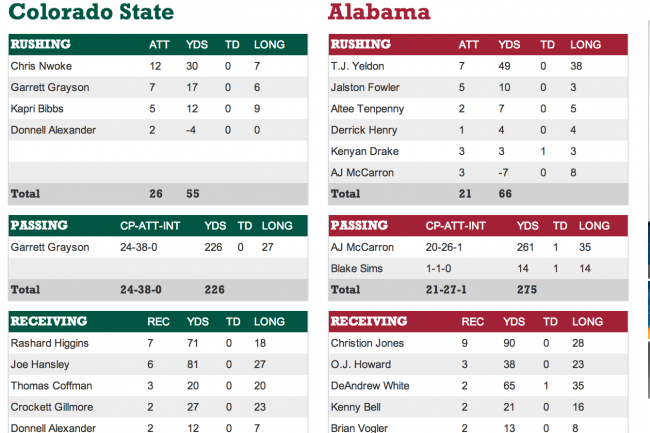Click Joe Hansley receiving row
The image size is (650, 433).
[158, 364]
